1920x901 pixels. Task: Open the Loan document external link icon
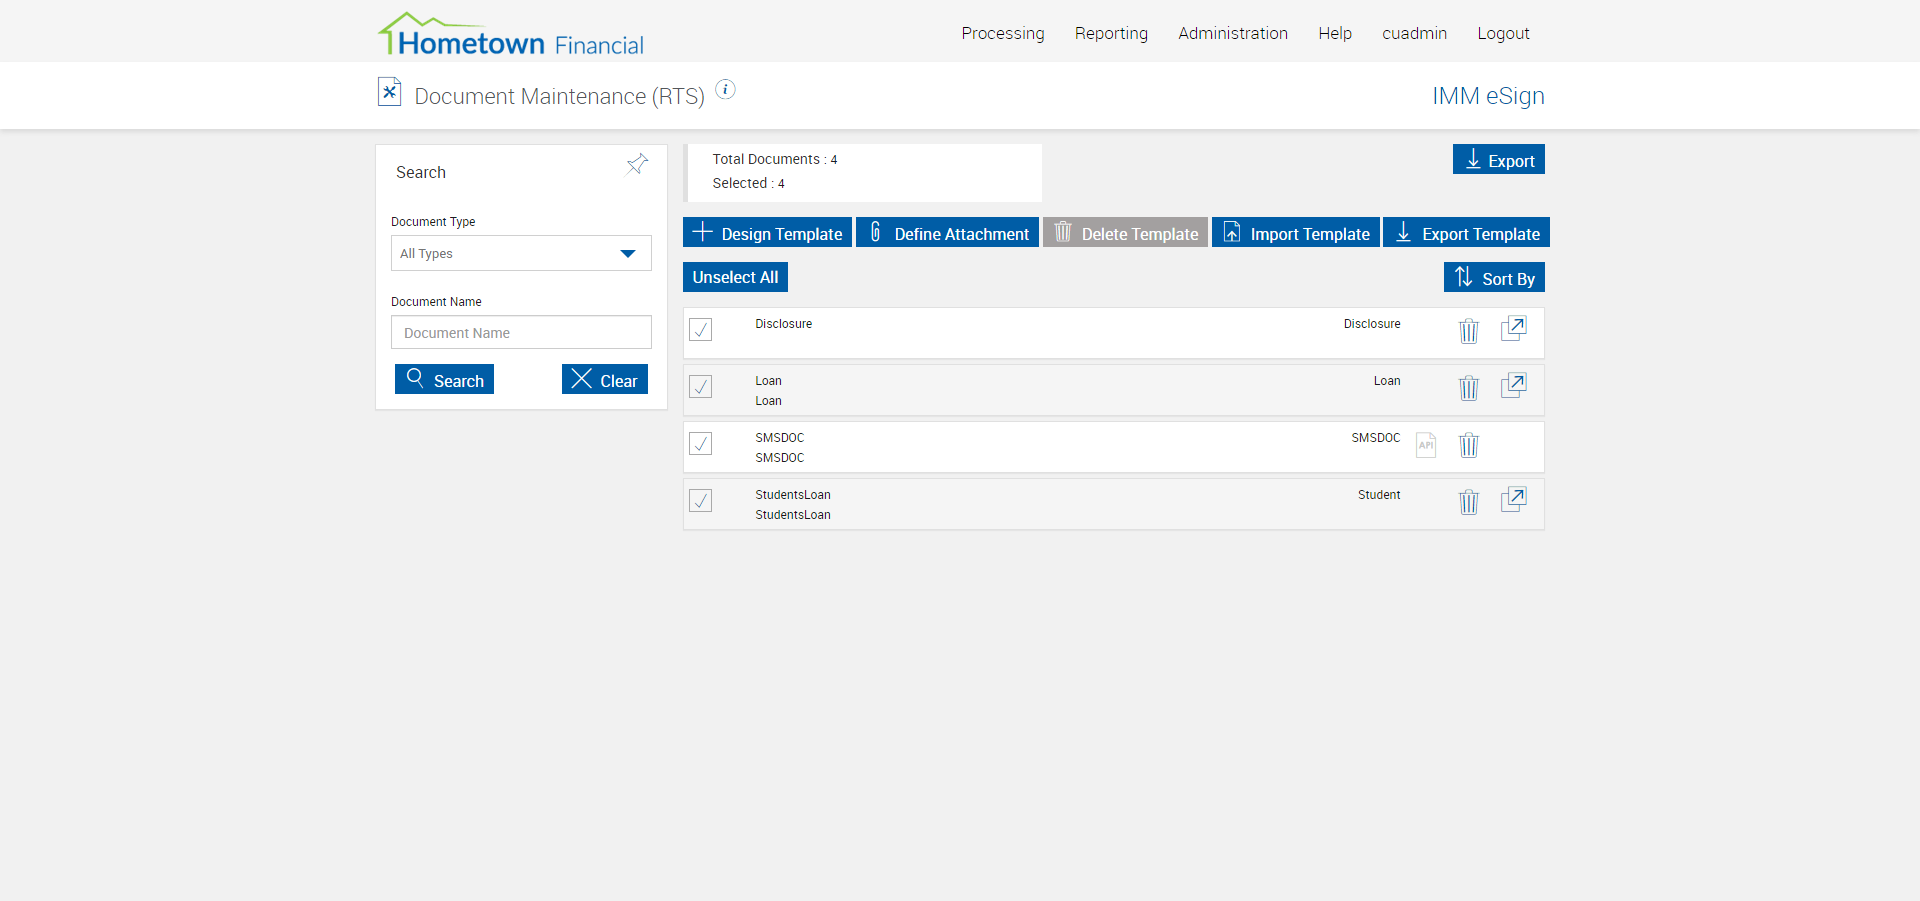point(1514,386)
